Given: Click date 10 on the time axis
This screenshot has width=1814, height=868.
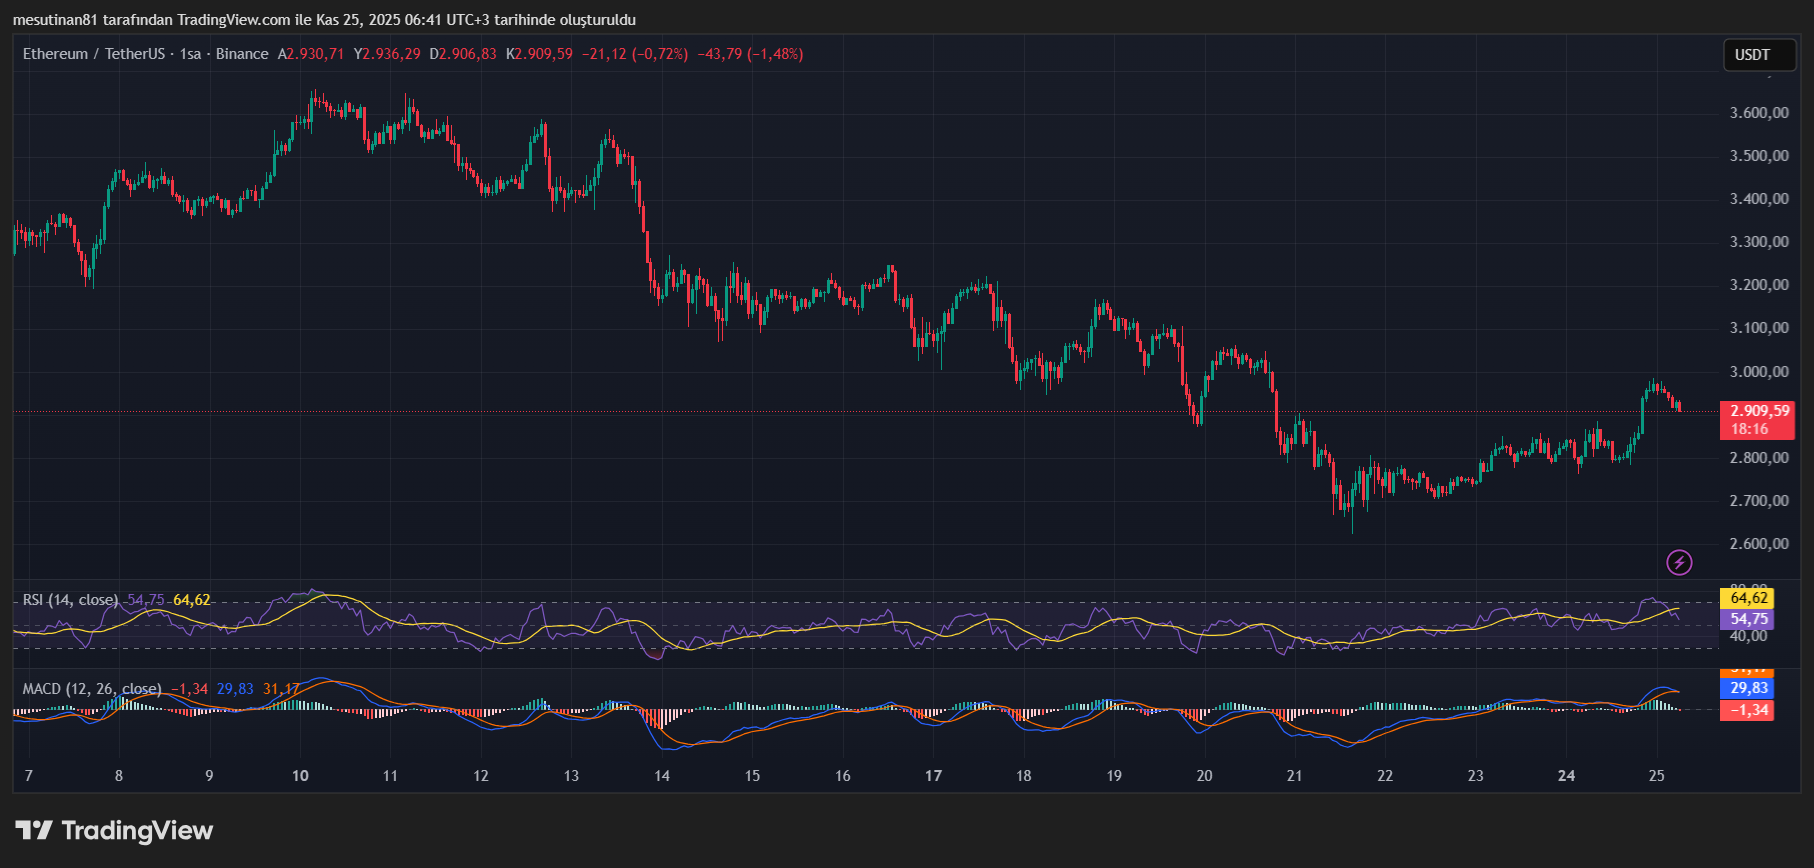Looking at the screenshot, I should 300,776.
